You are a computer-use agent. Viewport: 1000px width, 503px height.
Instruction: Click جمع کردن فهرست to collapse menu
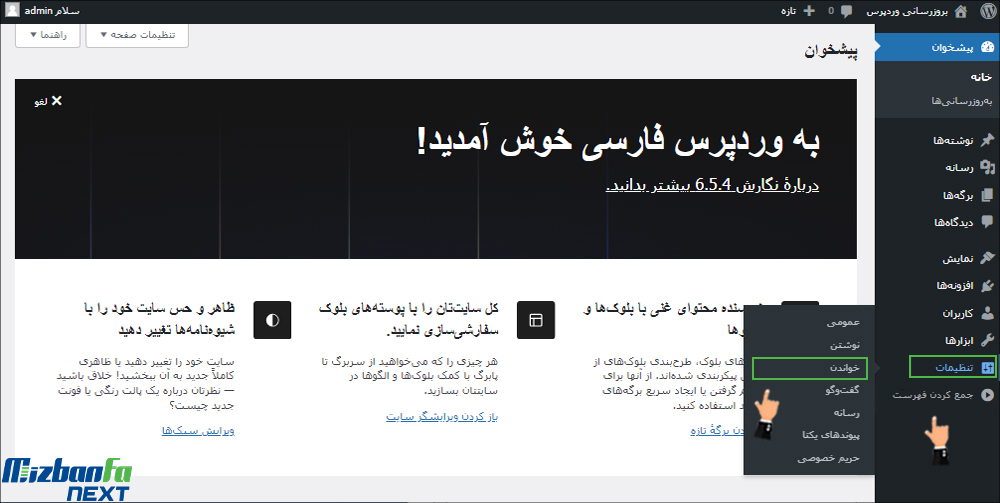(x=938, y=395)
